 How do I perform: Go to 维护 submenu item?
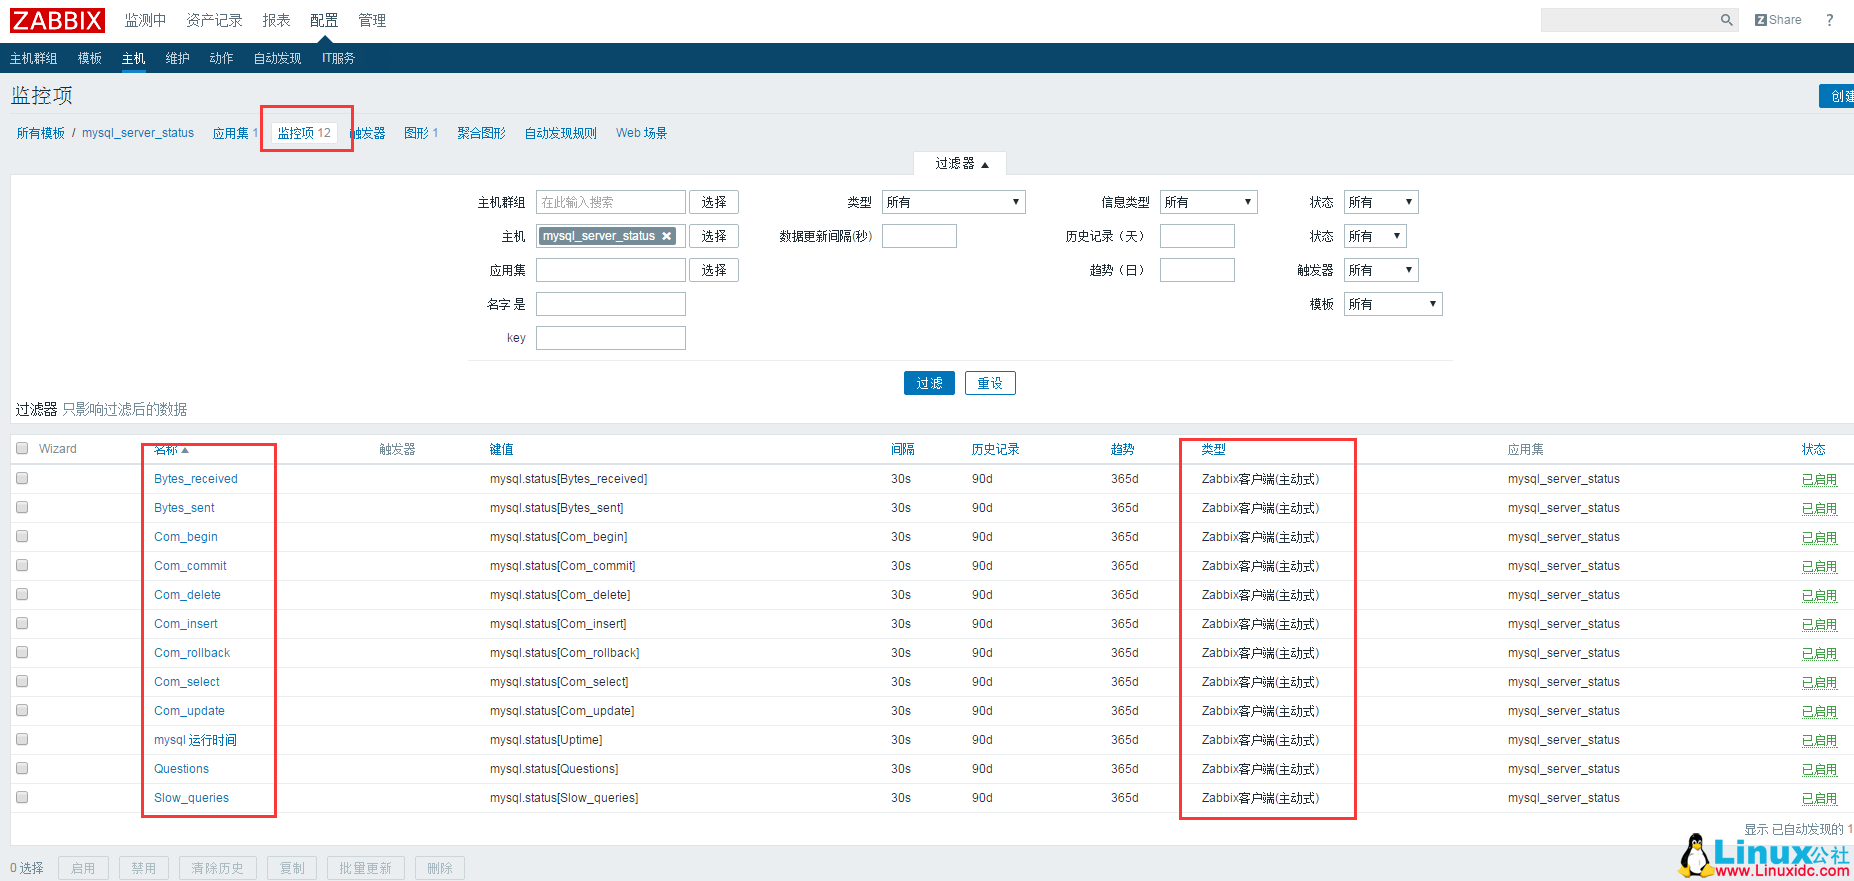pos(178,58)
